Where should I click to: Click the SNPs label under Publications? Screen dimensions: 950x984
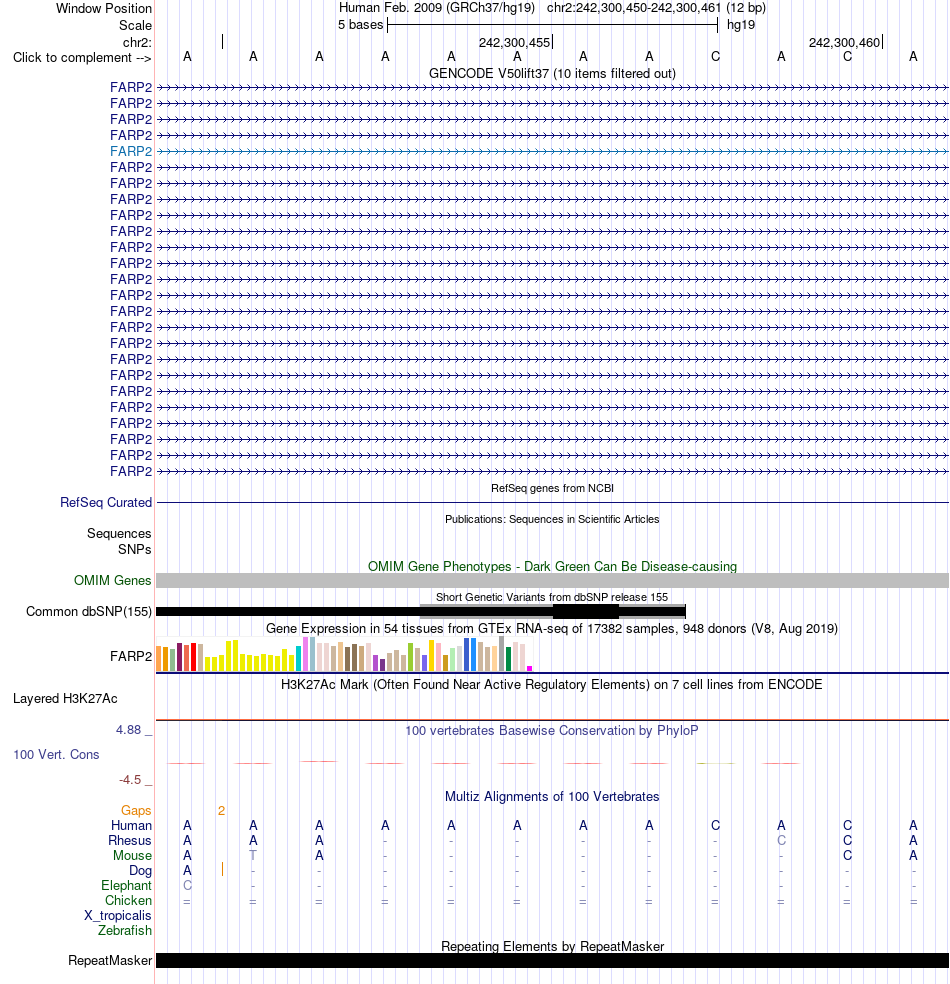pyautogui.click(x=134, y=549)
